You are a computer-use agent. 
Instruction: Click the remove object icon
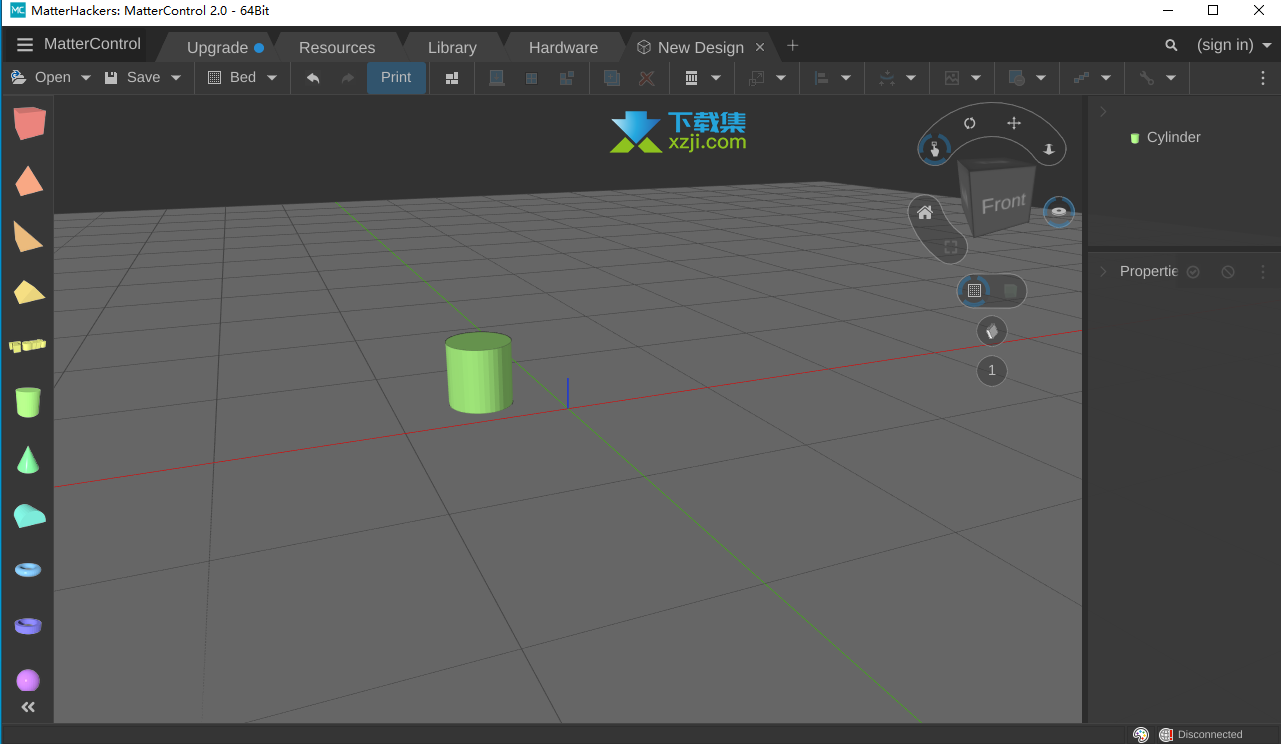pos(647,77)
